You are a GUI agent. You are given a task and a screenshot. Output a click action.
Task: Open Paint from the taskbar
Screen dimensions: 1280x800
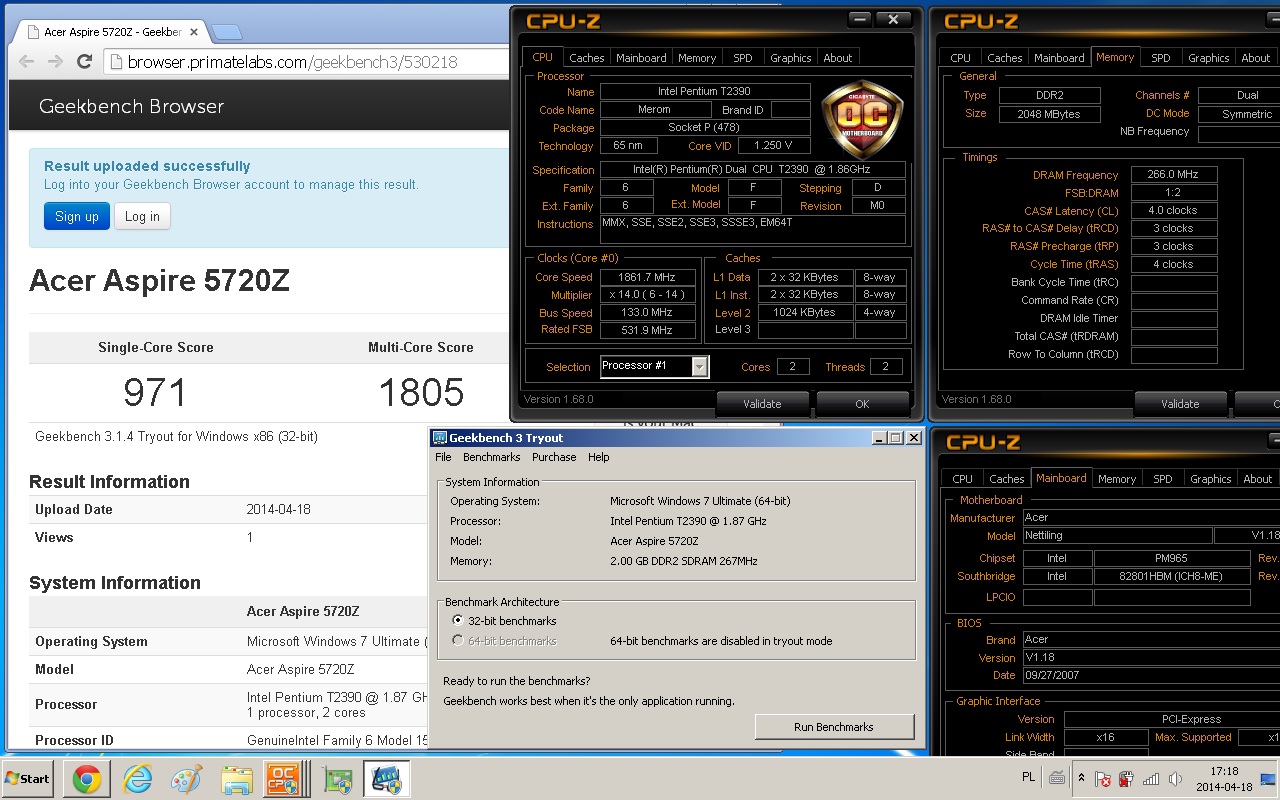pyautogui.click(x=186, y=778)
